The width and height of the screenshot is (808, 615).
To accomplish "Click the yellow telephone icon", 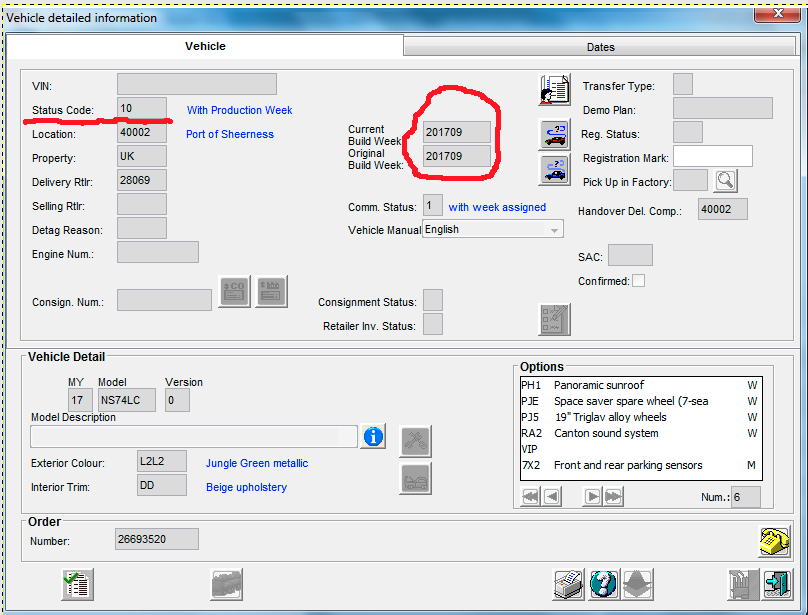I will pyautogui.click(x=774, y=541).
